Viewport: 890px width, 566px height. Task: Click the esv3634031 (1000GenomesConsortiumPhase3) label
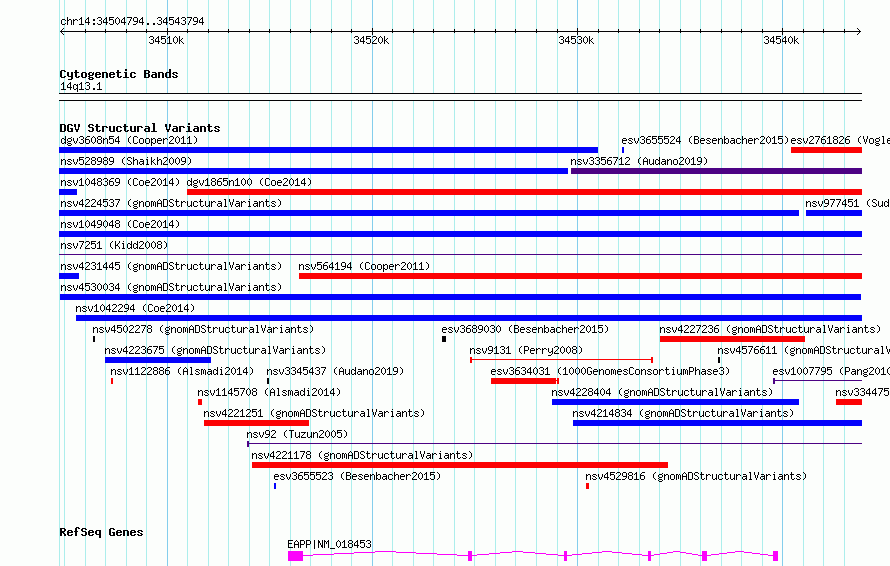click(610, 371)
